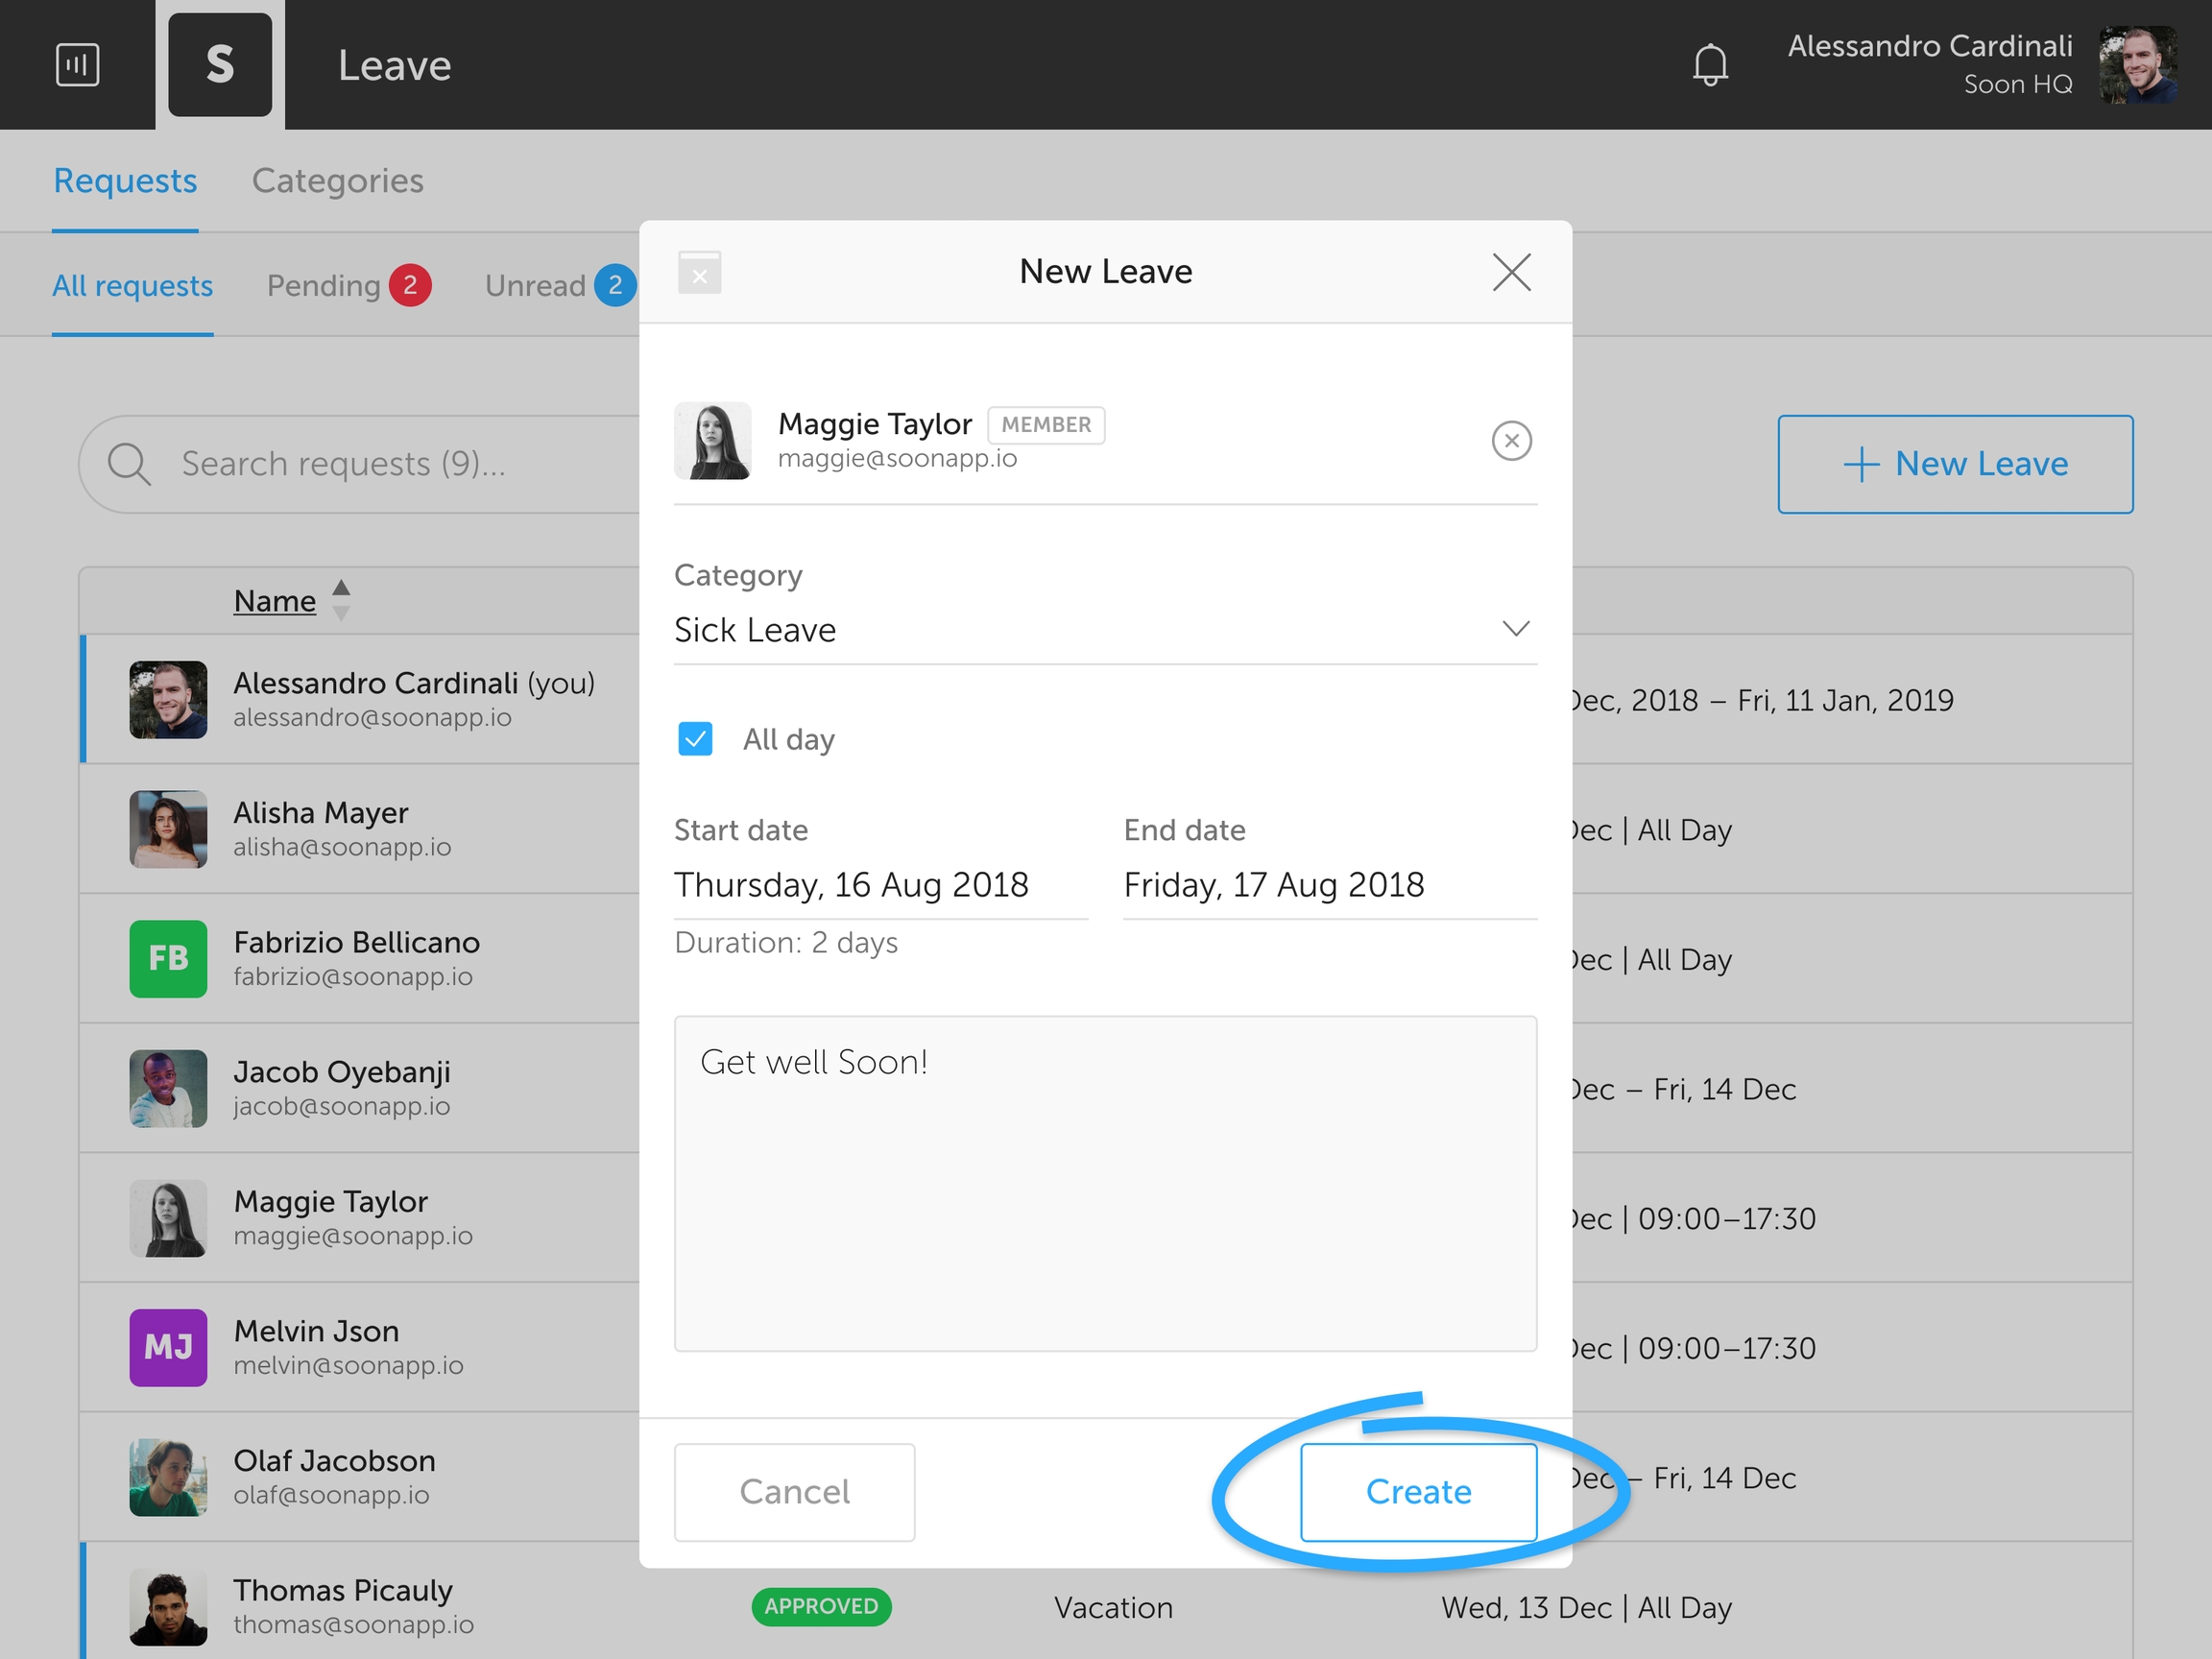Expand the Category dropdown chevron
Image resolution: width=2212 pixels, height=1659 pixels.
point(1515,629)
